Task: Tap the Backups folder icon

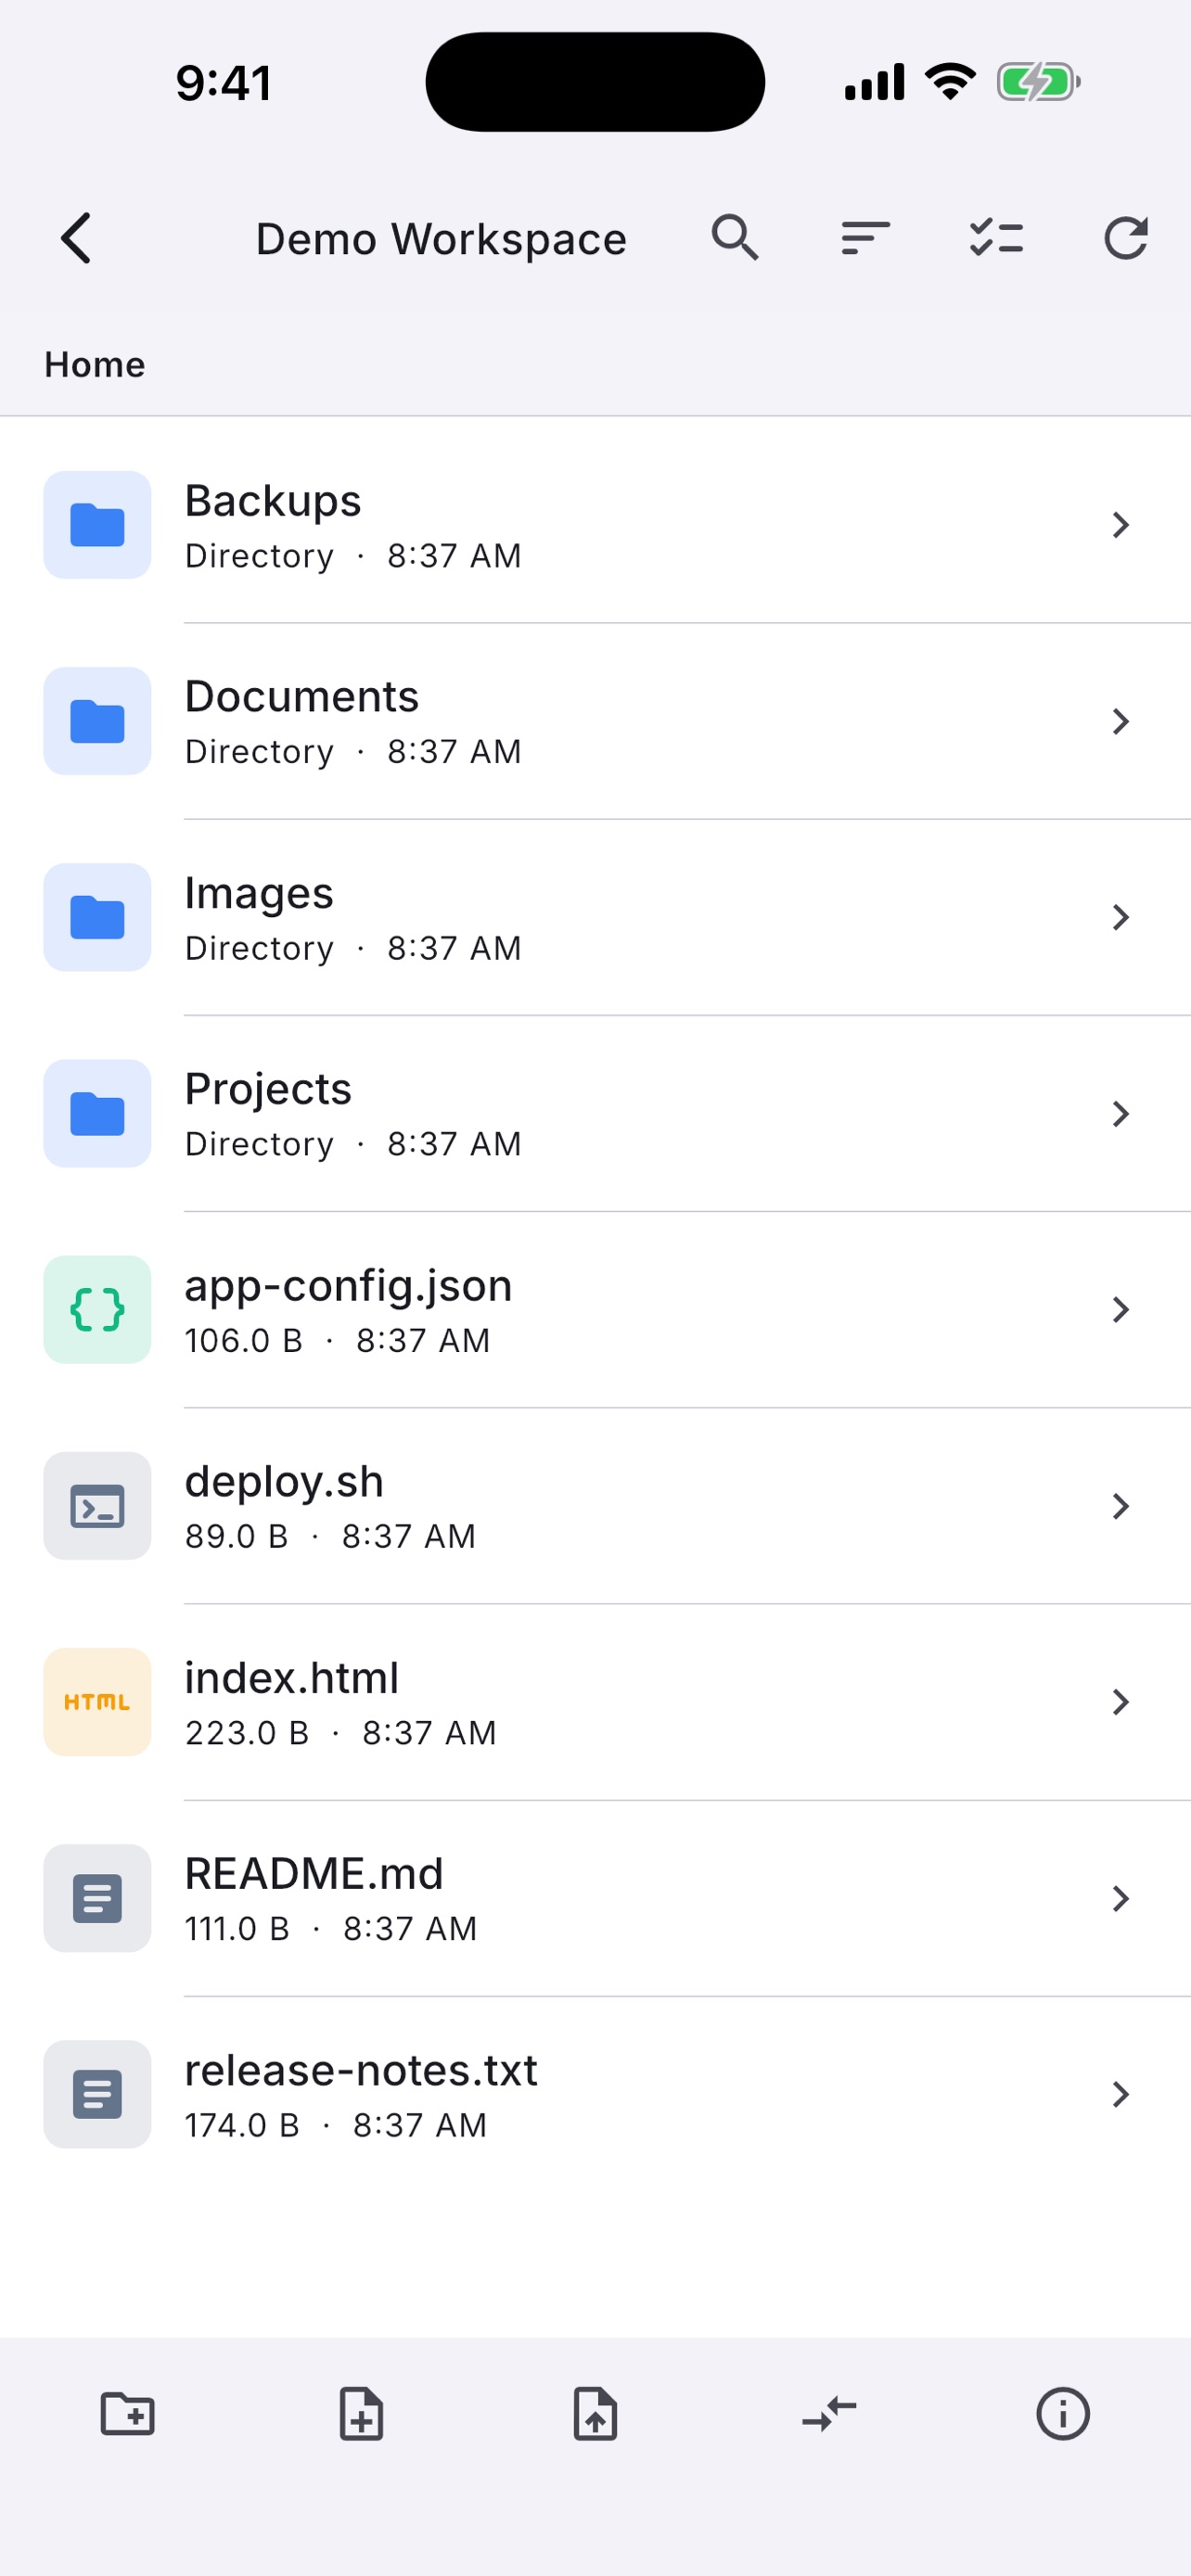Action: point(97,525)
